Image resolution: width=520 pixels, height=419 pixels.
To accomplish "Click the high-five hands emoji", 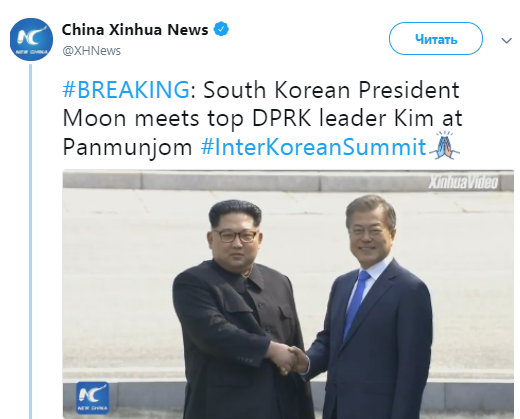I will point(445,145).
